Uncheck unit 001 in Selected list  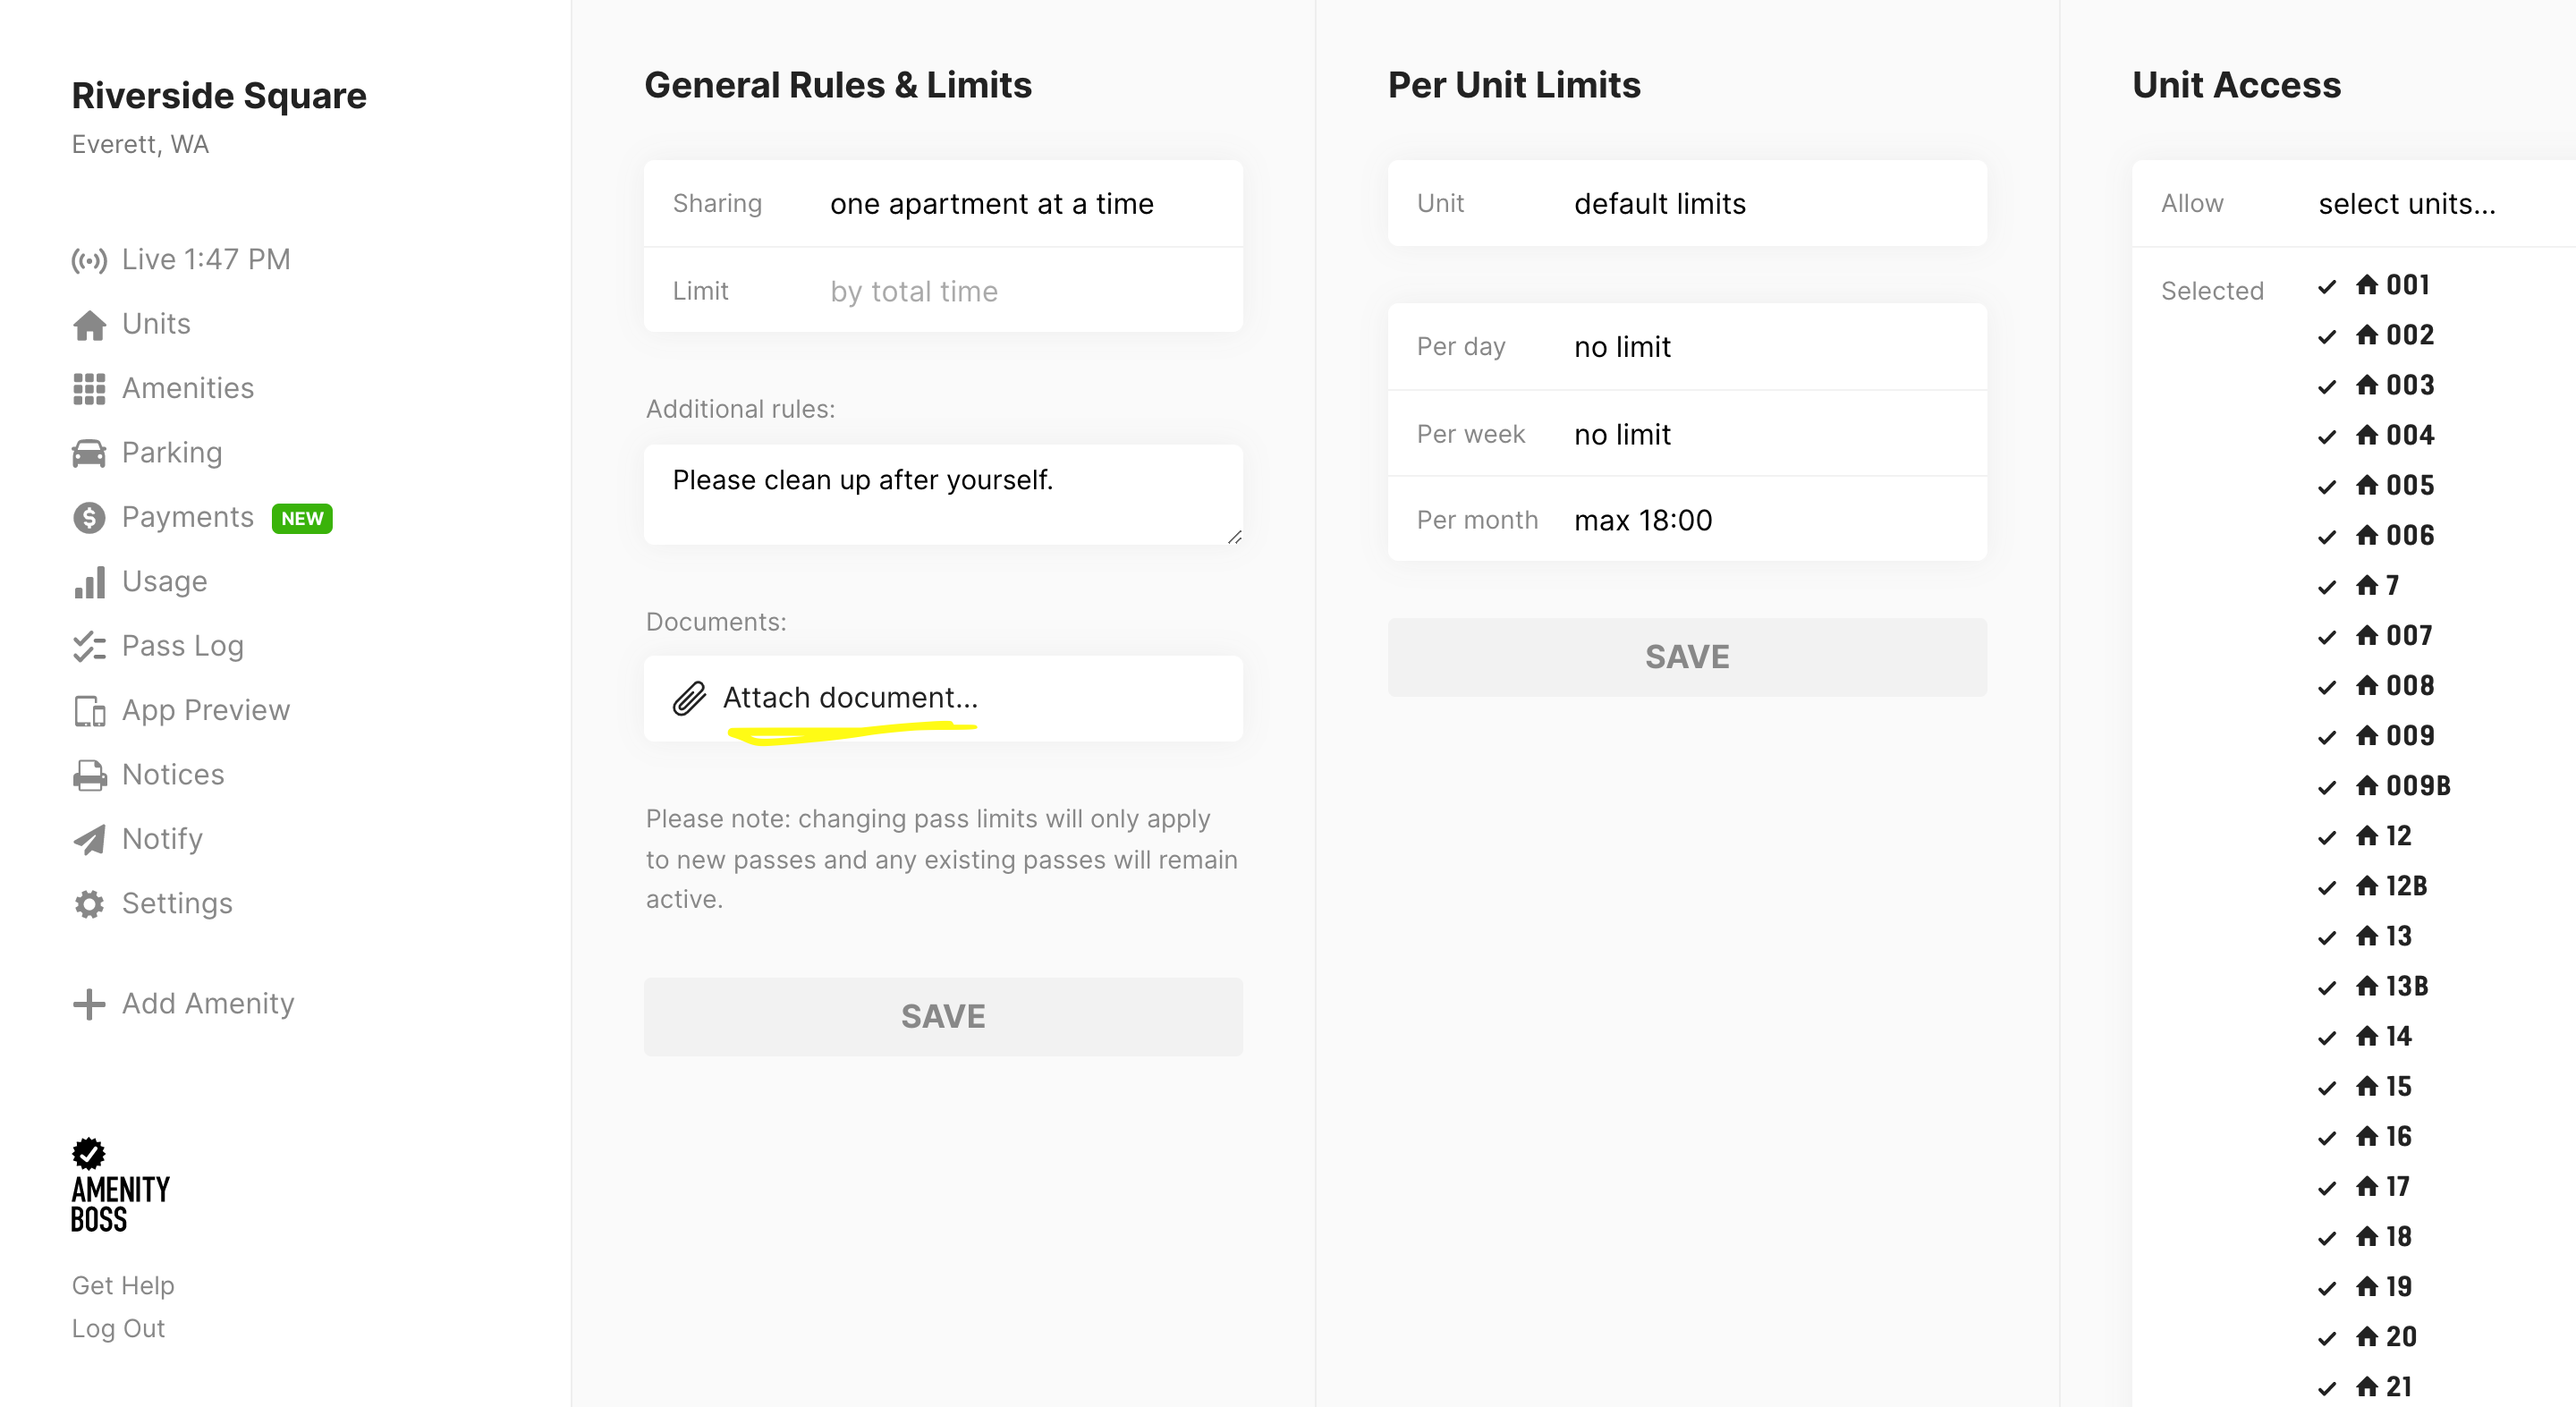[x=2327, y=286]
